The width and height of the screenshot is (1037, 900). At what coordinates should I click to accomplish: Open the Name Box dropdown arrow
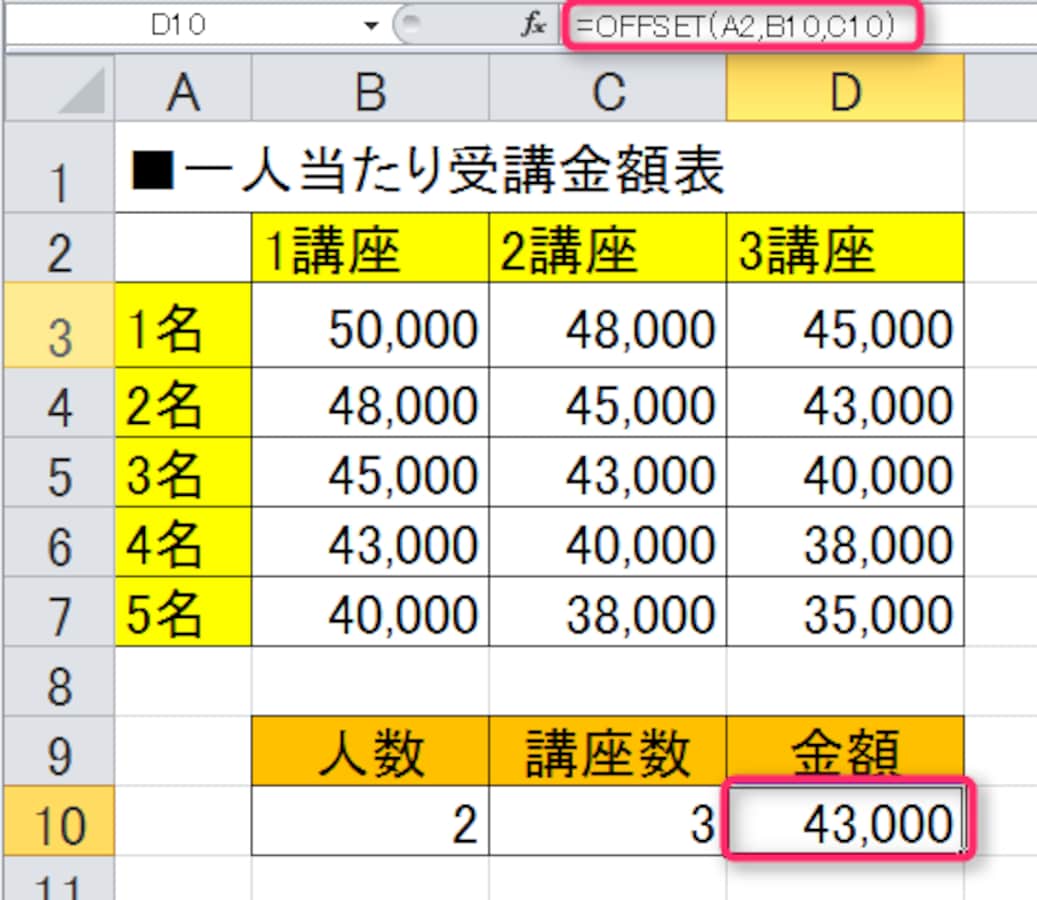coord(371,26)
